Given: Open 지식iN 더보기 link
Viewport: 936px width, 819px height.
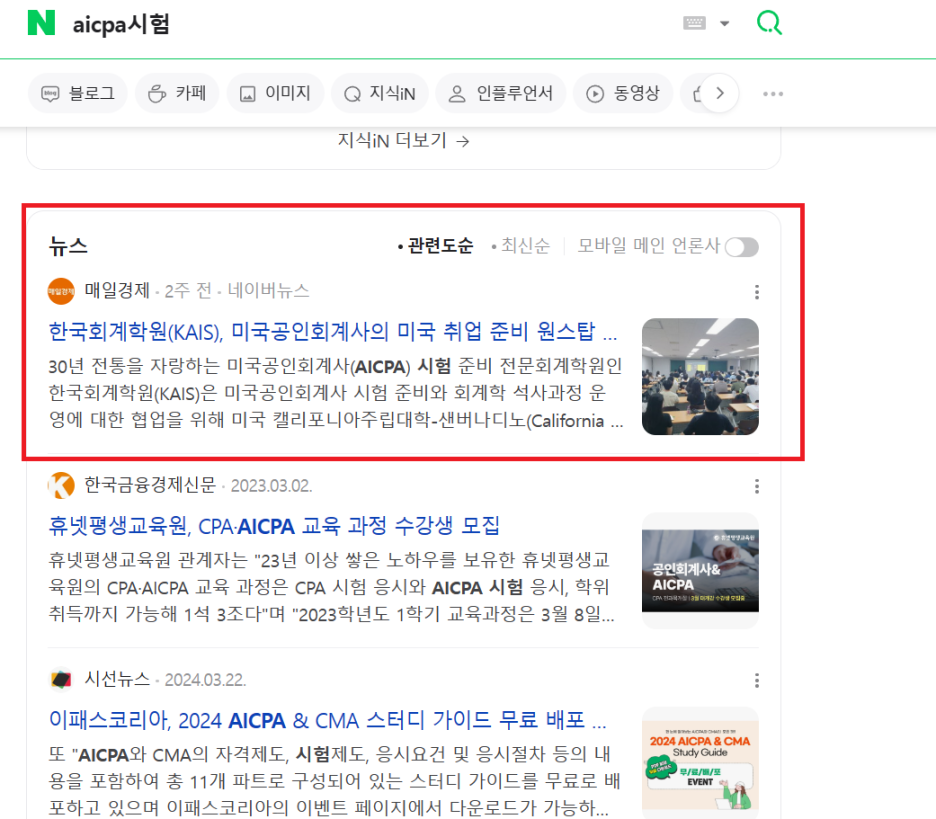Looking at the screenshot, I should coord(404,141).
